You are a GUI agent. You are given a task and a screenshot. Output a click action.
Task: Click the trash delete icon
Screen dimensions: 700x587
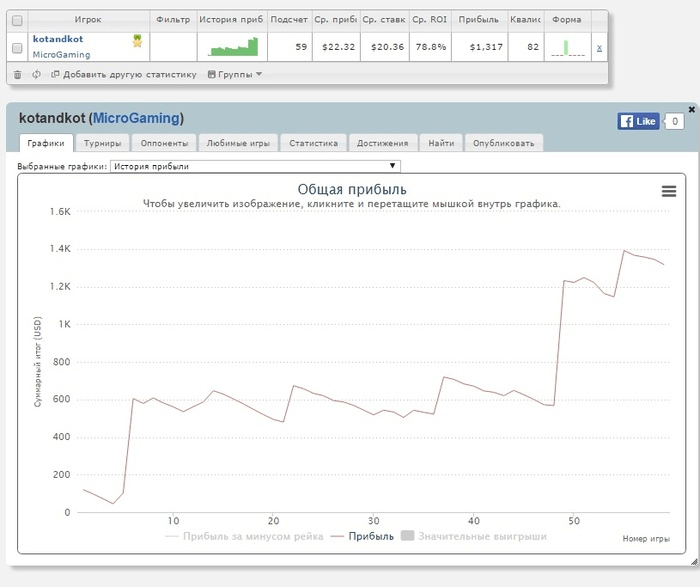pyautogui.click(x=17, y=74)
